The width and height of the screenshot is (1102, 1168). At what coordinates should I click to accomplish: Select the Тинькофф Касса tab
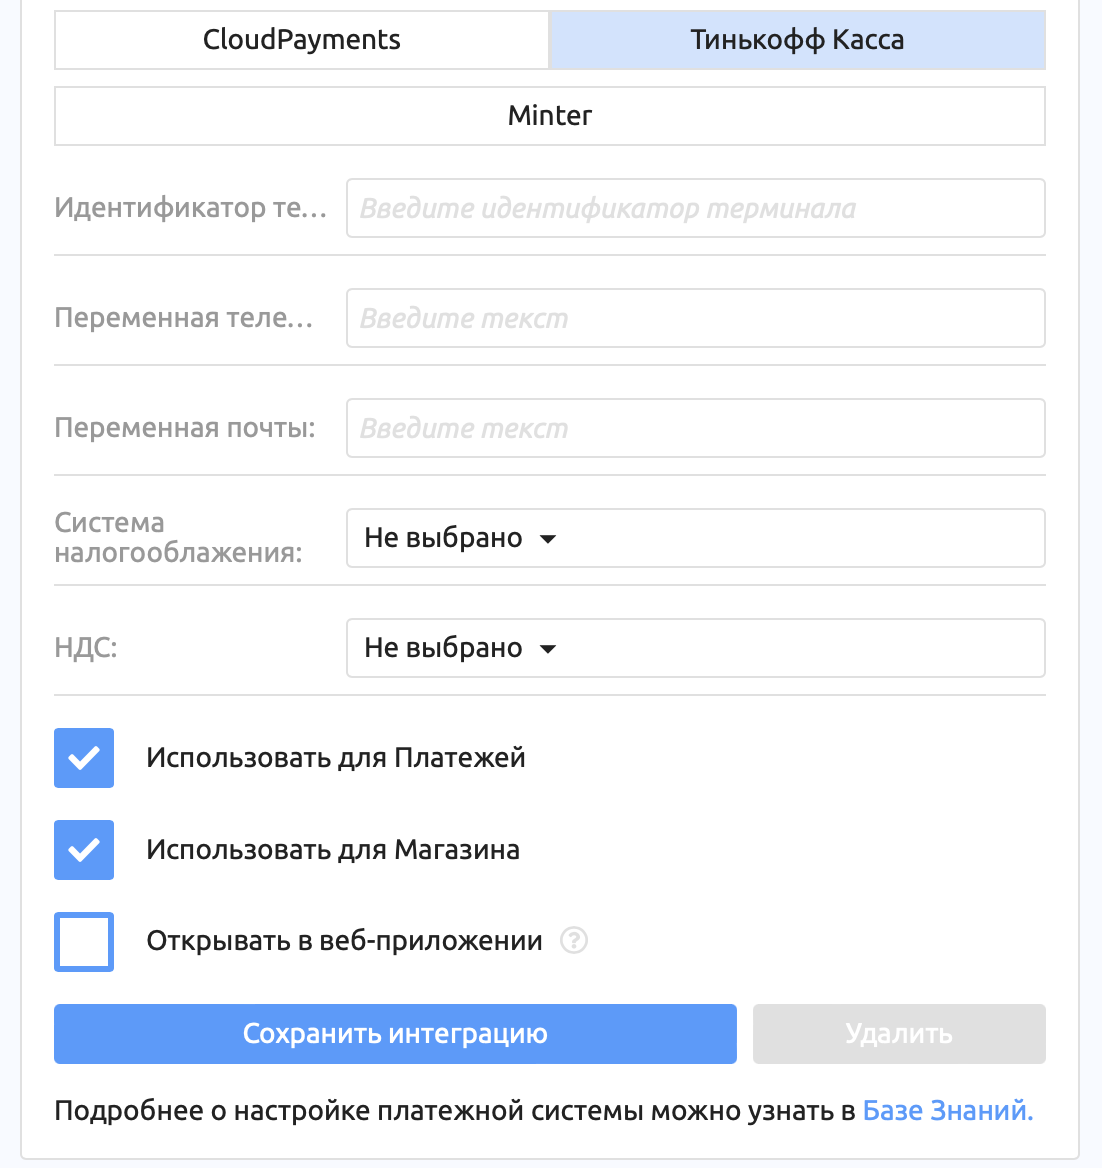(x=797, y=40)
